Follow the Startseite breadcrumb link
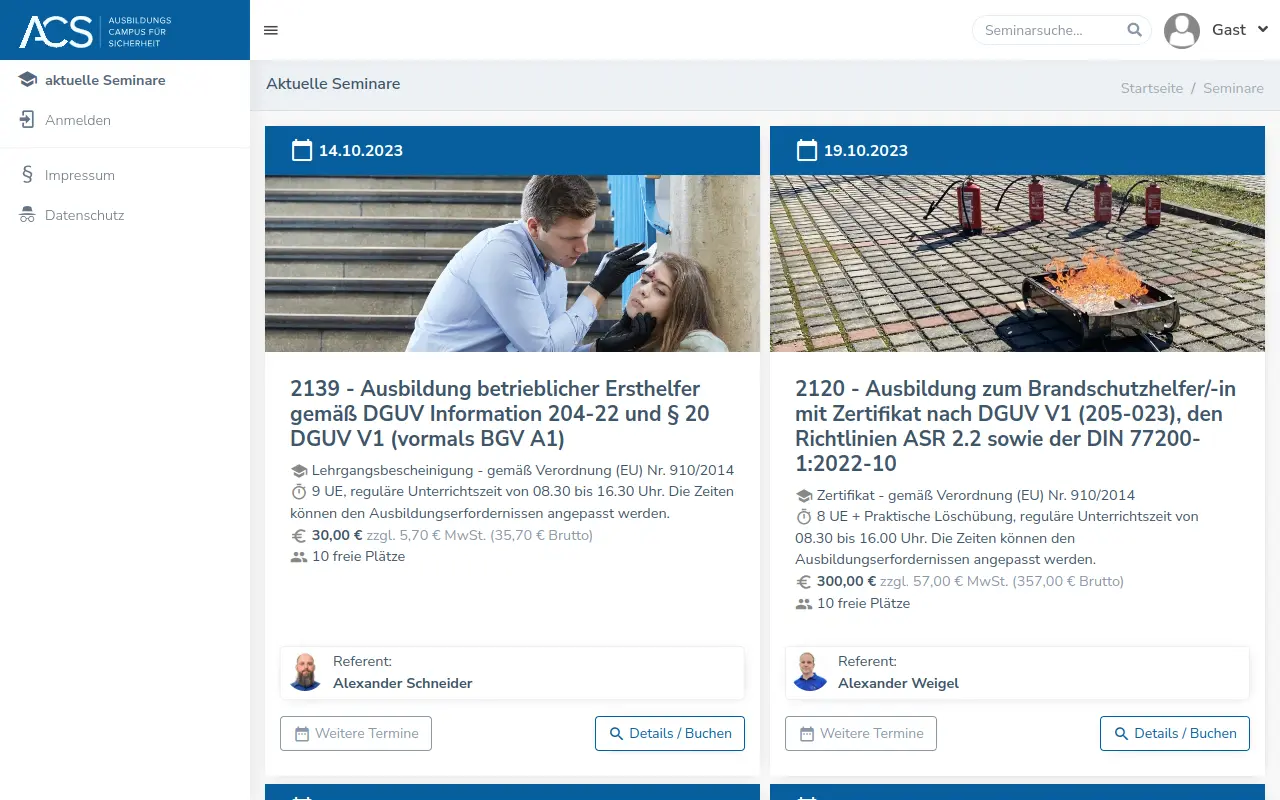1280x800 pixels. click(x=1152, y=88)
